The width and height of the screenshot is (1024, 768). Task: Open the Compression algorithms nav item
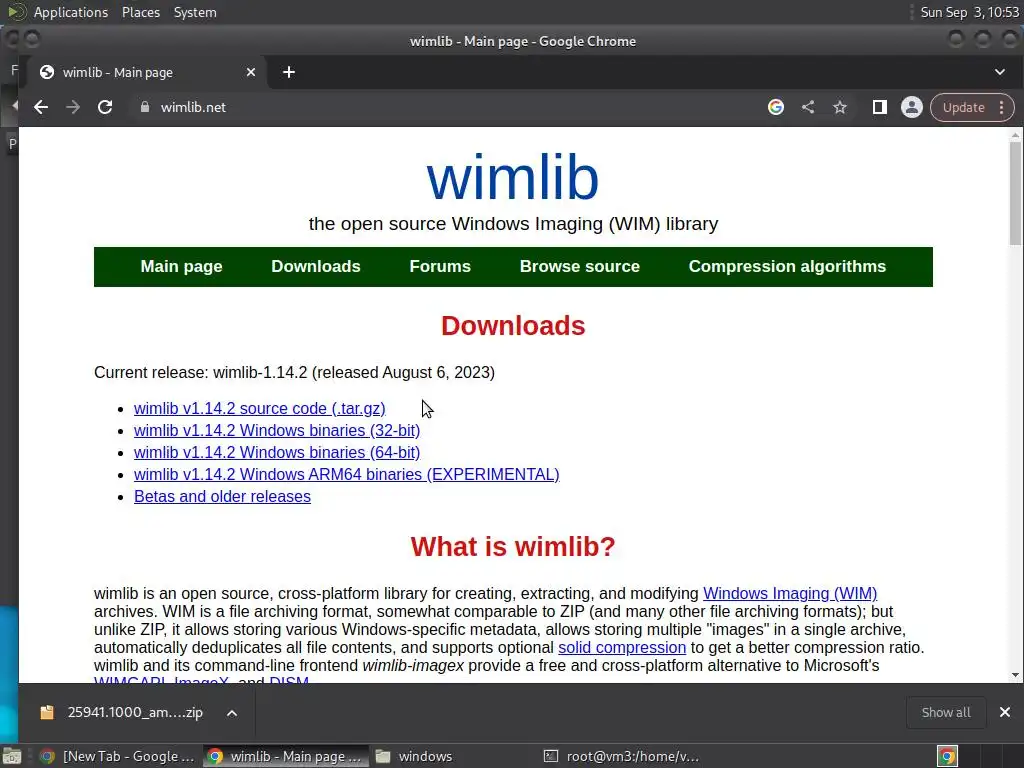pos(788,266)
